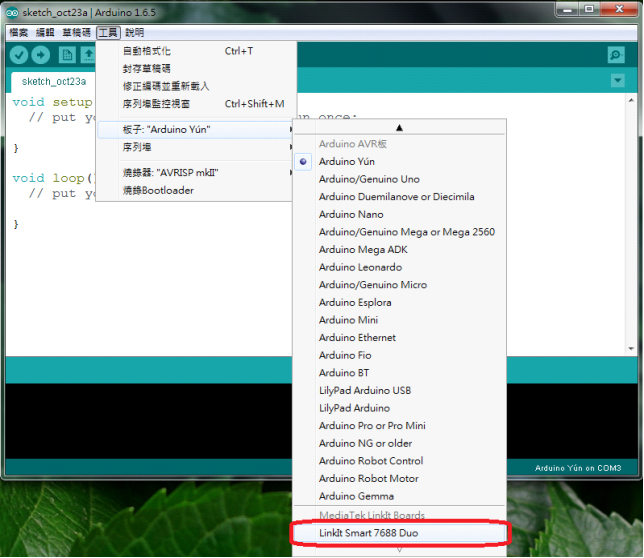Select Arduino Leonardo board
This screenshot has height=558, width=644.
399,267
